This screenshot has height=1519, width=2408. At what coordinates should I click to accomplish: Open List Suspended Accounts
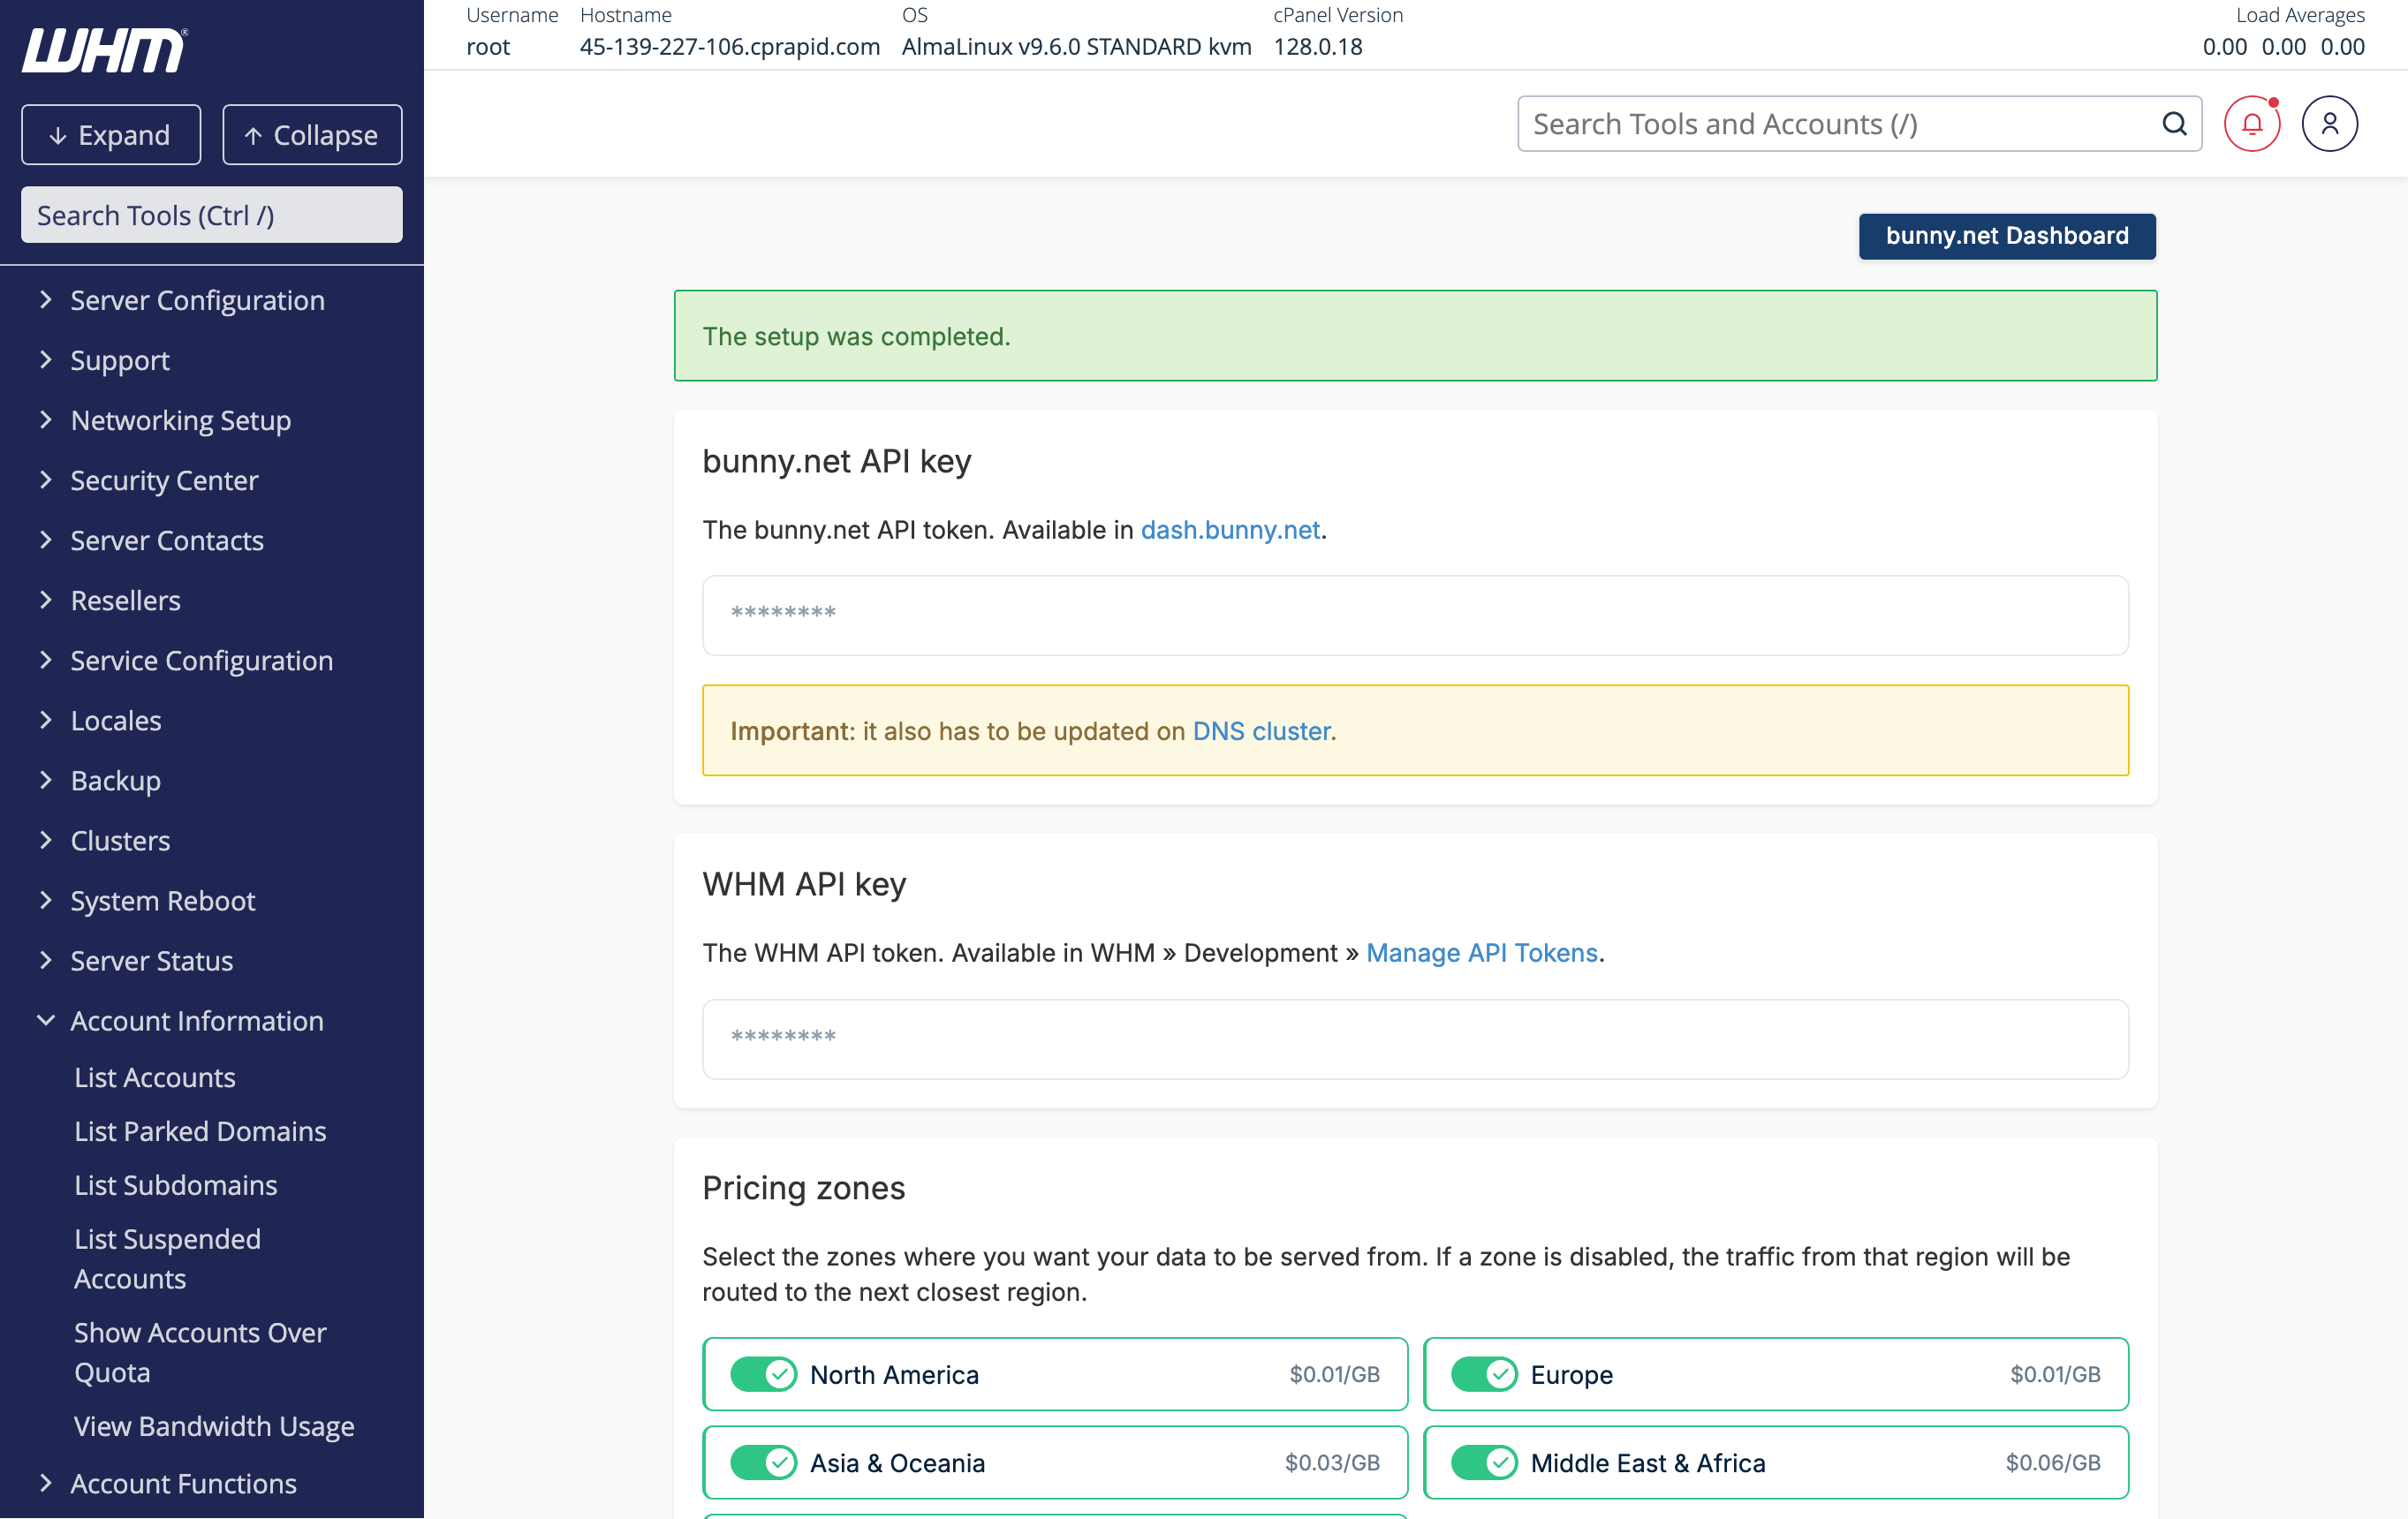tap(167, 1258)
